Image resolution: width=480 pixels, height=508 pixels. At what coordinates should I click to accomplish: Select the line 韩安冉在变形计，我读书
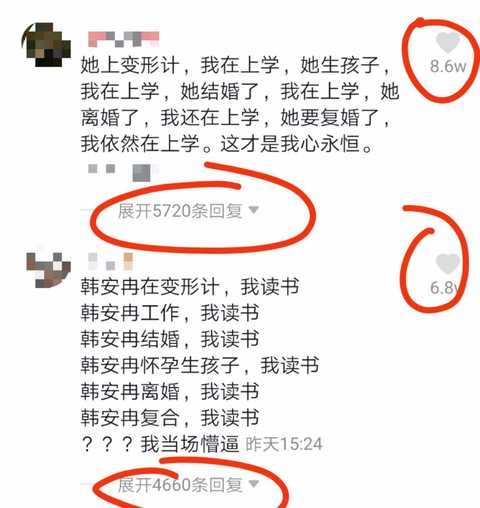click(190, 286)
